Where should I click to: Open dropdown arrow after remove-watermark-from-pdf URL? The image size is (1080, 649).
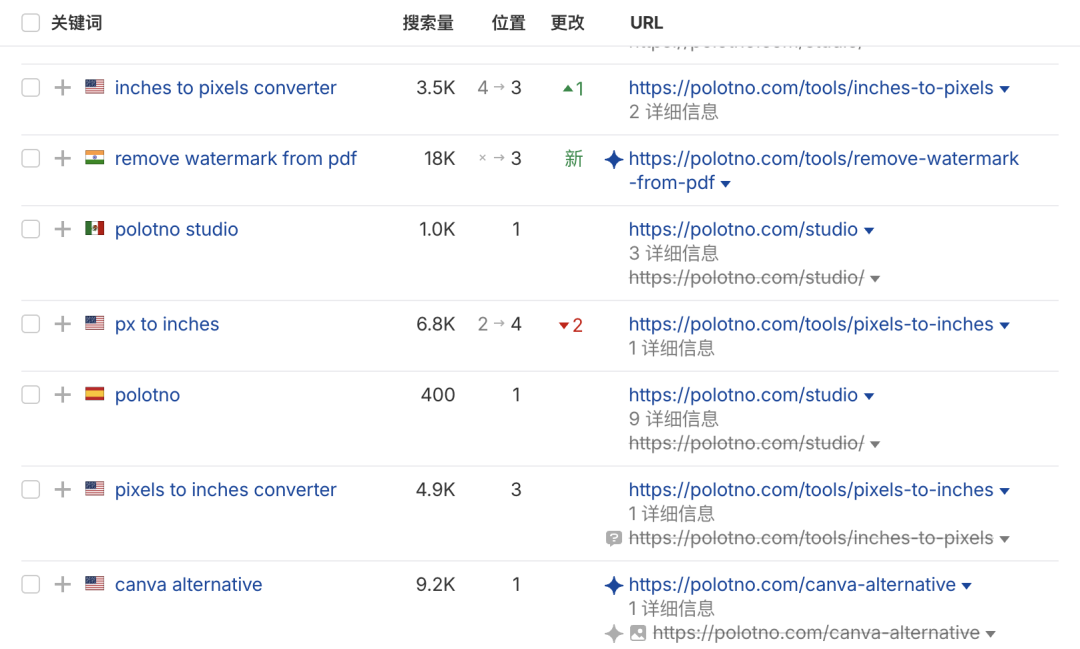click(725, 184)
